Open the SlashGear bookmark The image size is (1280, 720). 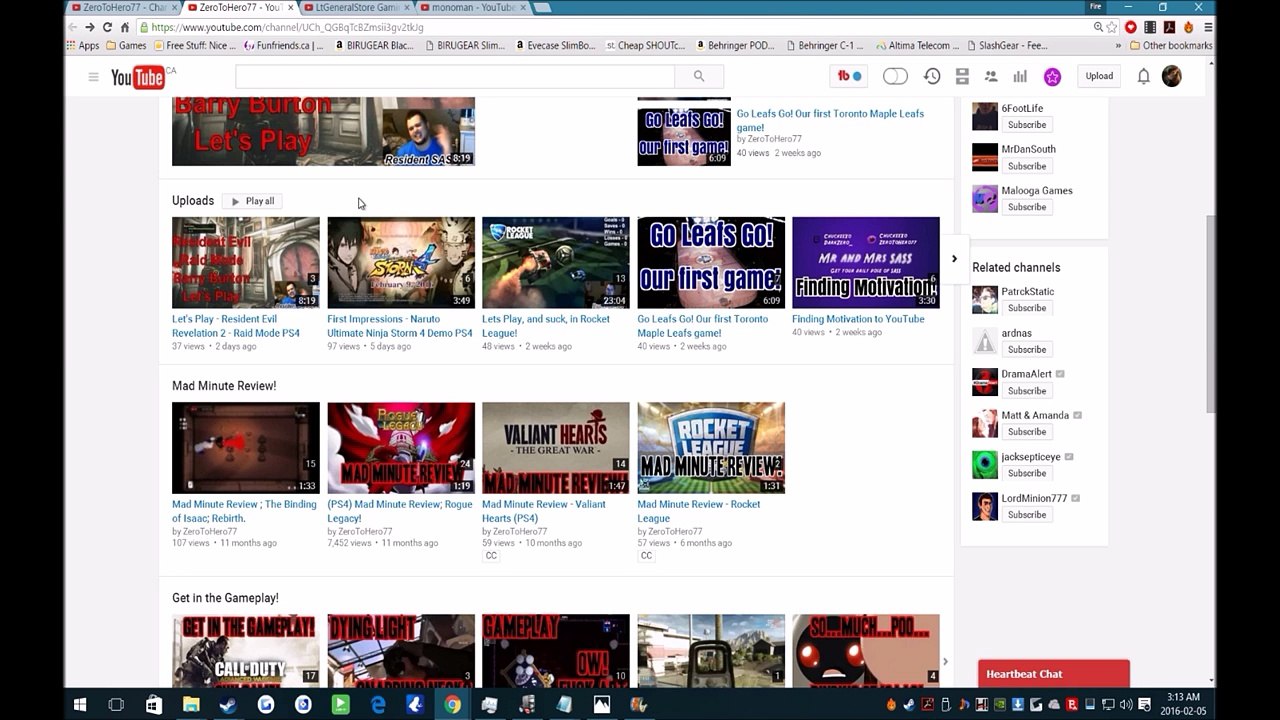click(x=1007, y=45)
